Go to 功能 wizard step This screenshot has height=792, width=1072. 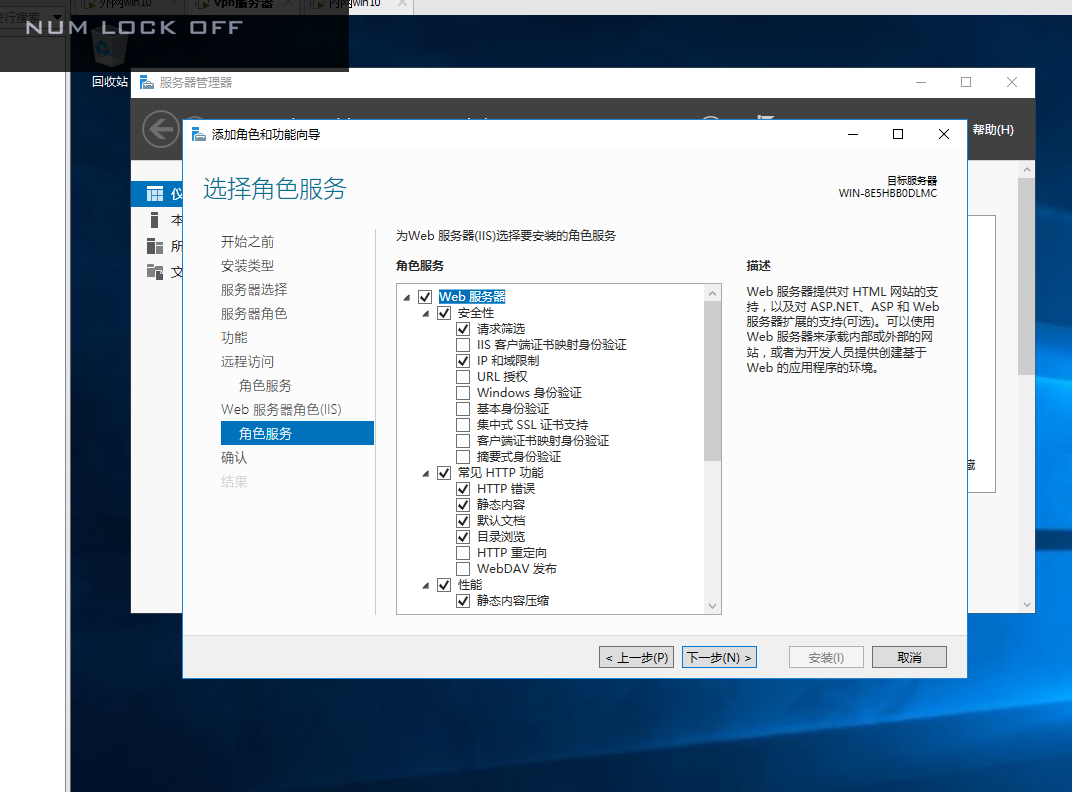[x=234, y=337]
